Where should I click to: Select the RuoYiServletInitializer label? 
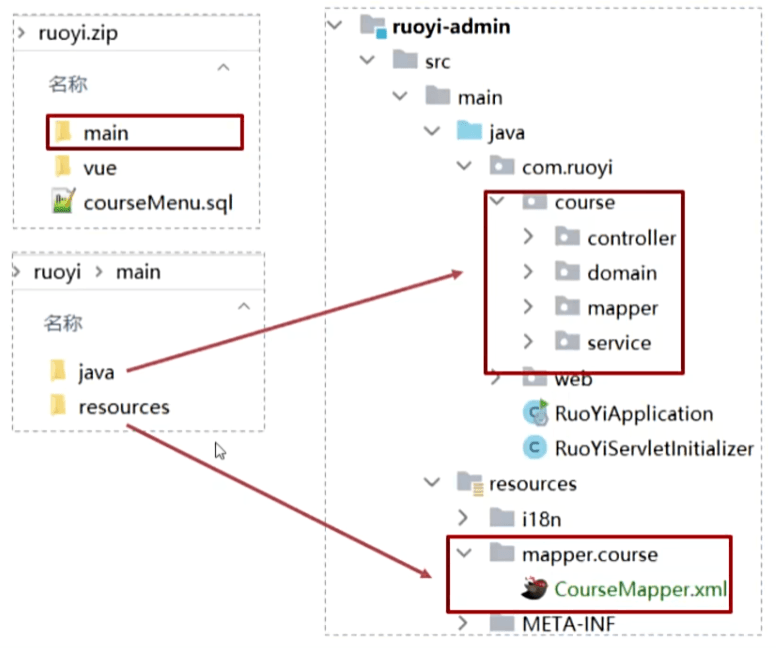(654, 449)
